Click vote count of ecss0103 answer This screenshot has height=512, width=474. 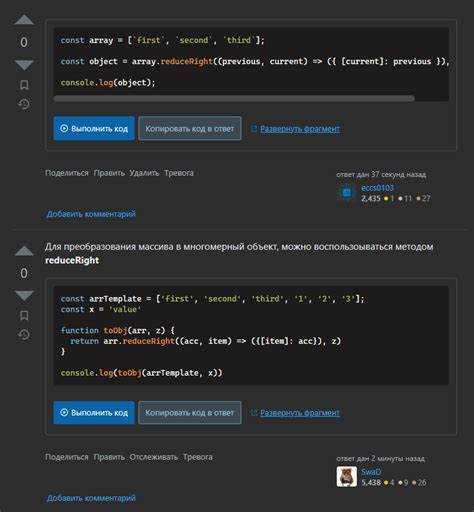click(x=24, y=42)
